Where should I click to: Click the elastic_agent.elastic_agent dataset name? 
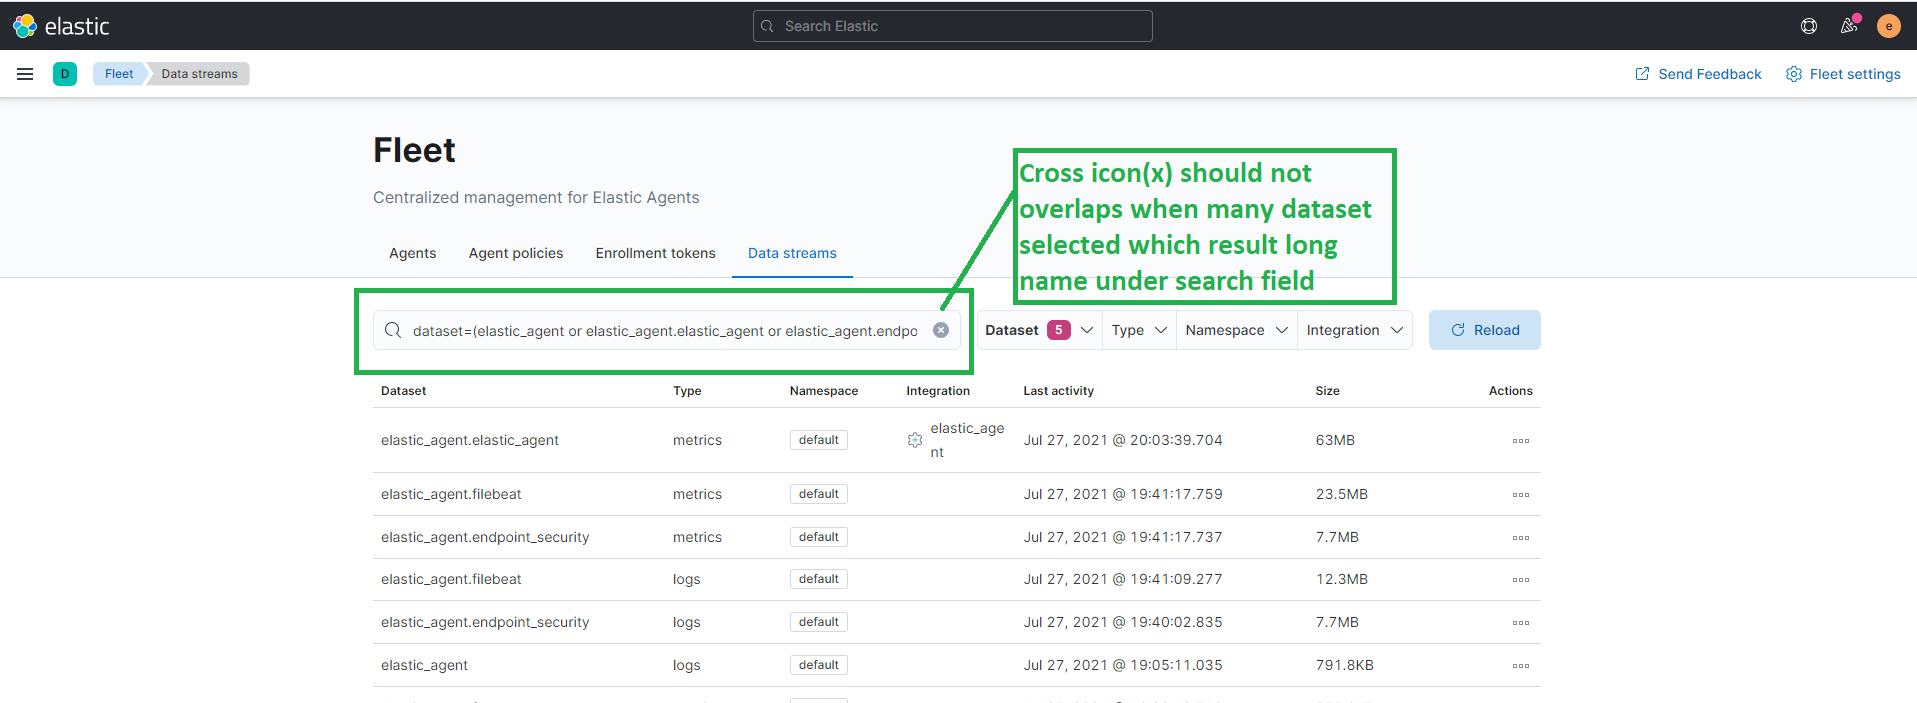[470, 440]
